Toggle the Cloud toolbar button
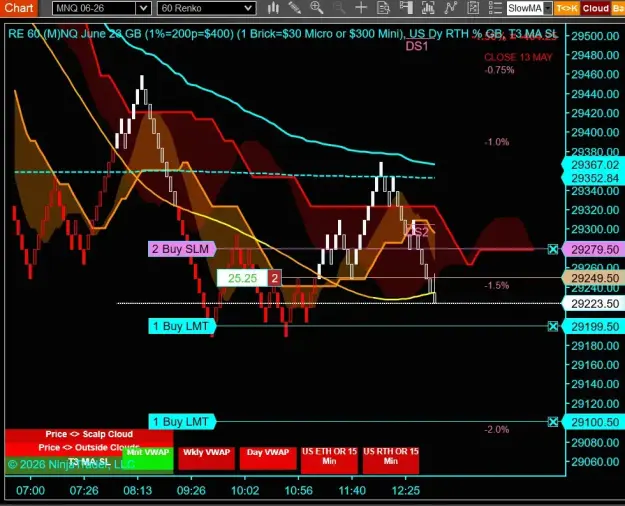The width and height of the screenshot is (625, 506). point(596,8)
